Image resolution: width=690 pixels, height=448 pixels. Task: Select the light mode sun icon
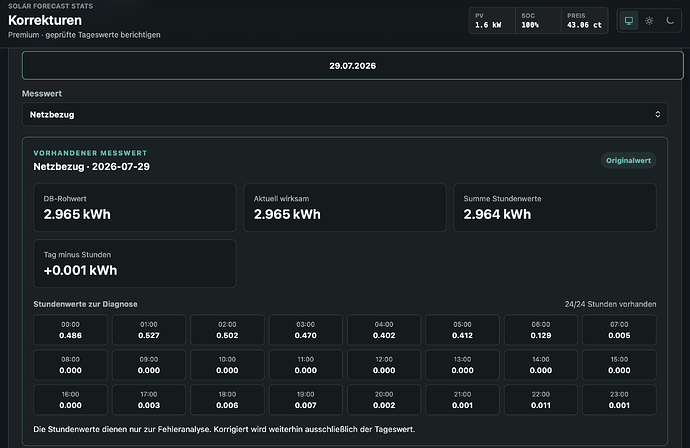point(649,21)
